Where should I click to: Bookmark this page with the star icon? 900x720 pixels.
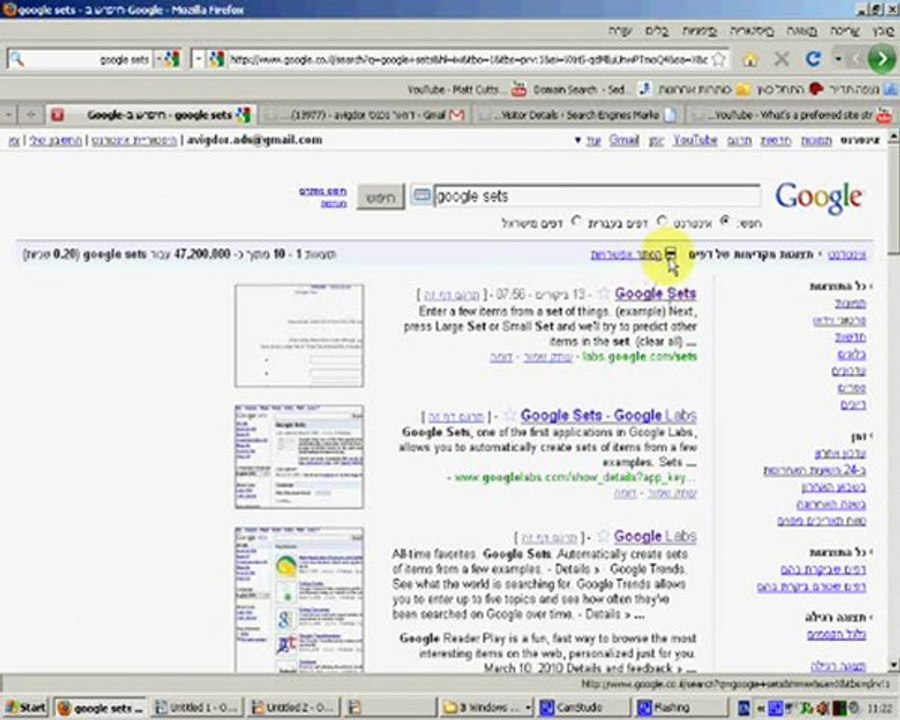pyautogui.click(x=719, y=59)
